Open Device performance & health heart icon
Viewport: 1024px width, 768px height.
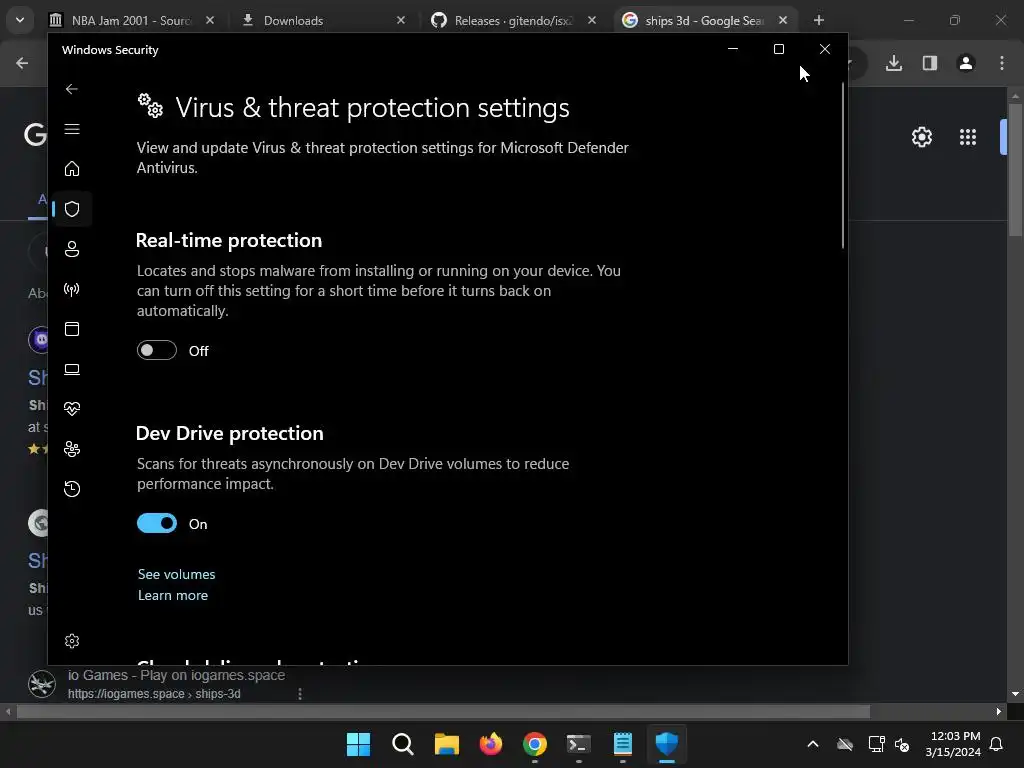click(72, 409)
